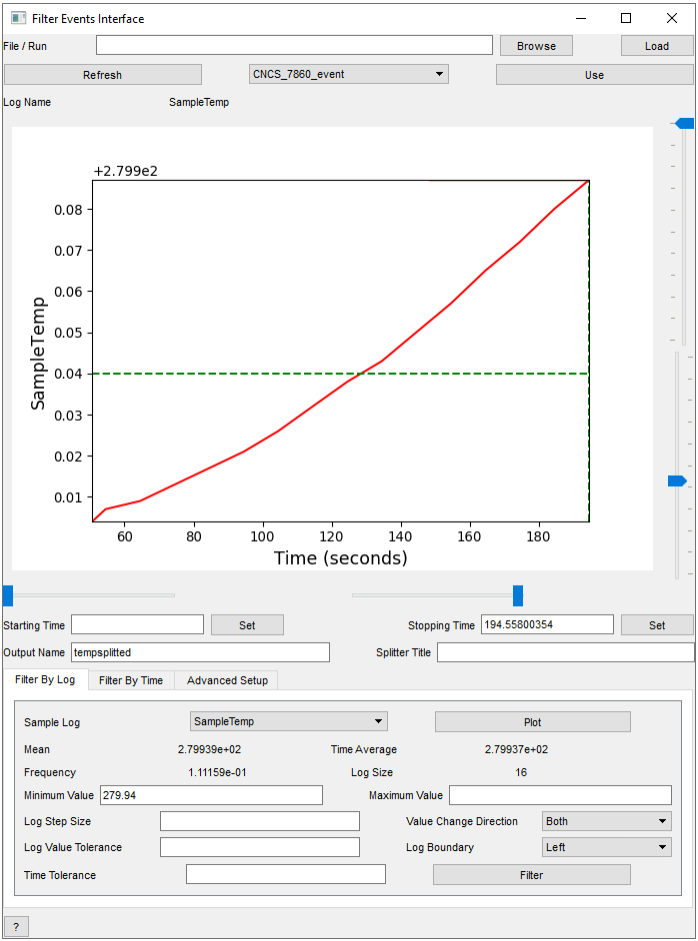Open the Value Change Direction dropdown set to Both
This screenshot has height=941, width=698.
pos(607,821)
